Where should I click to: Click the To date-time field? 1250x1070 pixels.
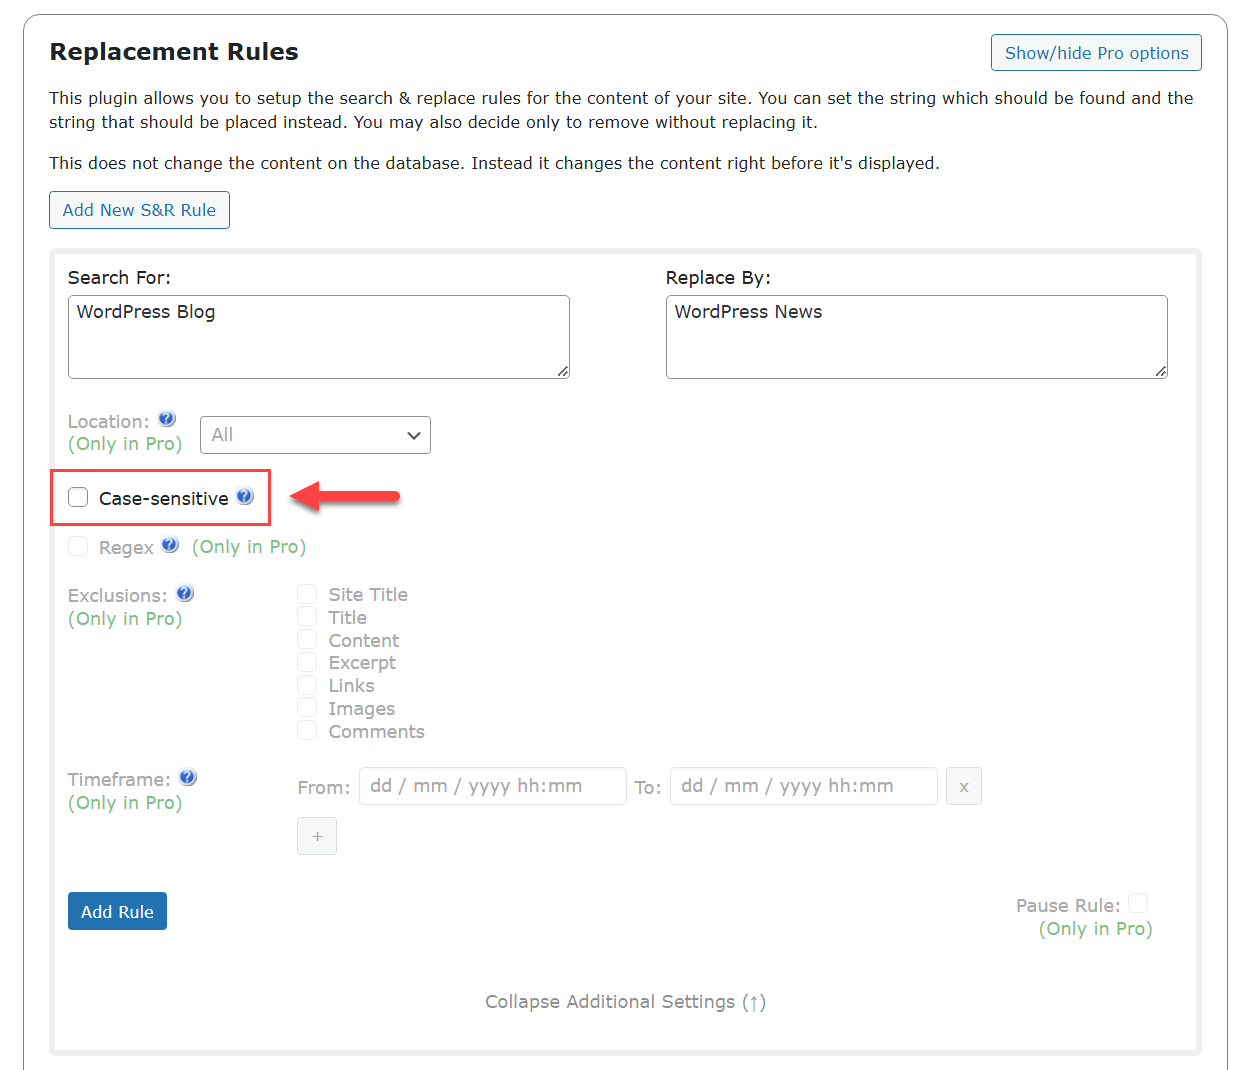804,786
